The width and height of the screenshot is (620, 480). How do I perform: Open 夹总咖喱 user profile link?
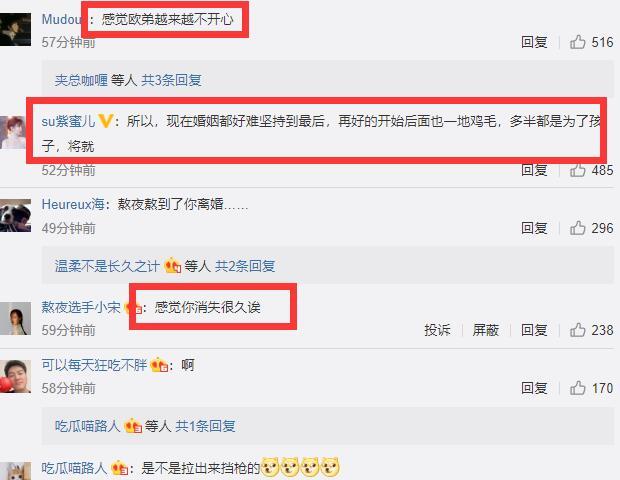point(81,80)
